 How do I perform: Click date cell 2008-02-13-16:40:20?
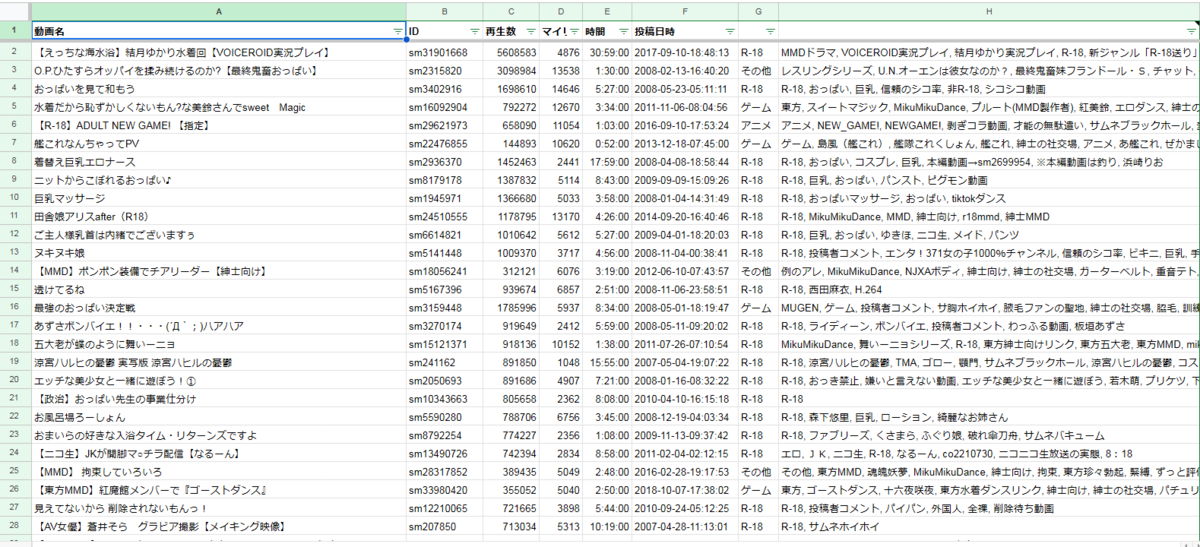pos(685,70)
